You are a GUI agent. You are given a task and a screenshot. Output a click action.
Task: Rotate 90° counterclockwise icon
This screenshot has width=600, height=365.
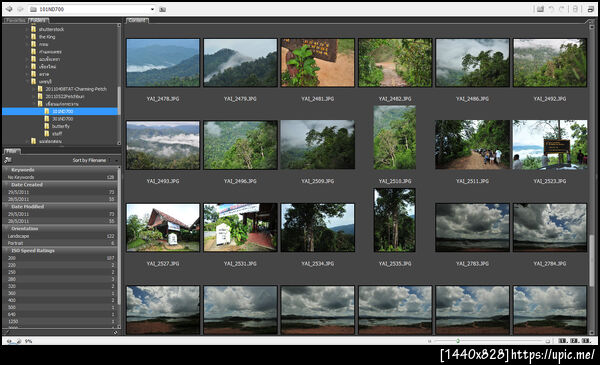(551, 9)
